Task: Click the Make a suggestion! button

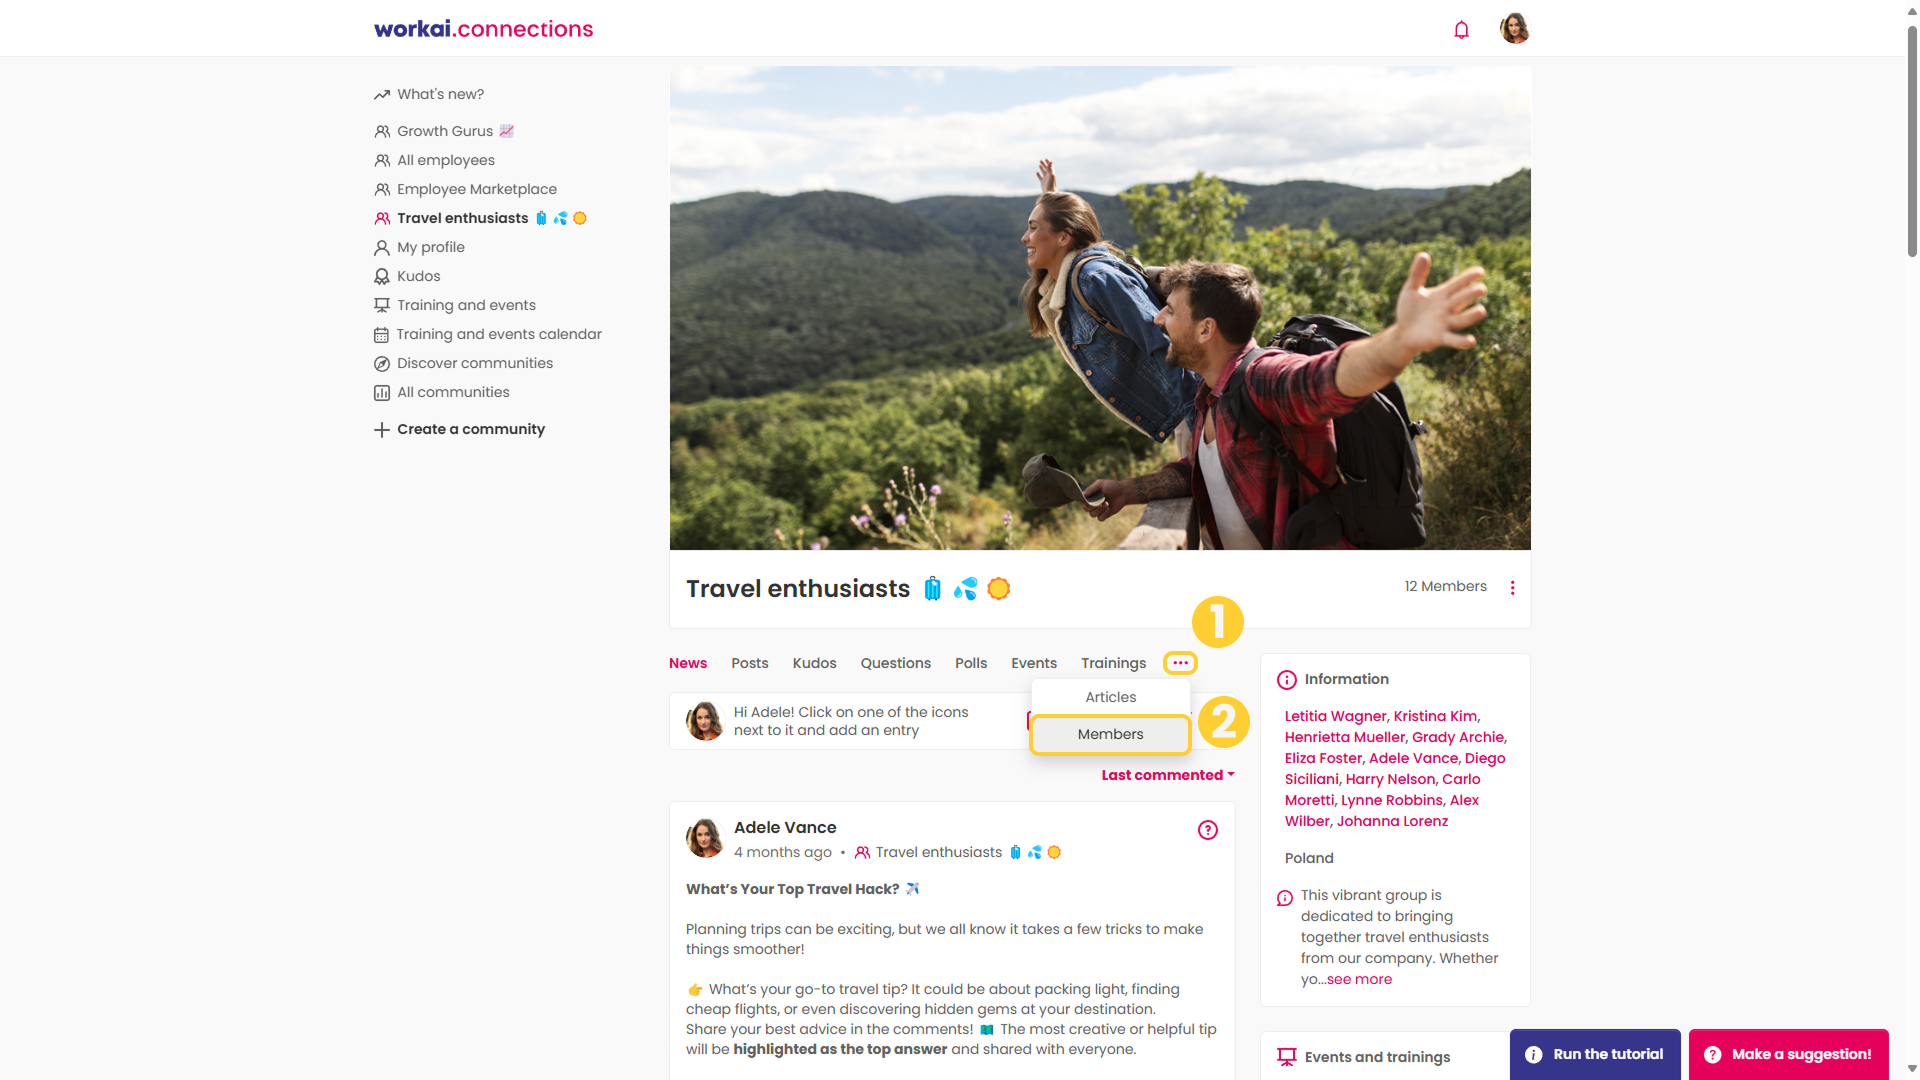Action: pos(1789,1054)
